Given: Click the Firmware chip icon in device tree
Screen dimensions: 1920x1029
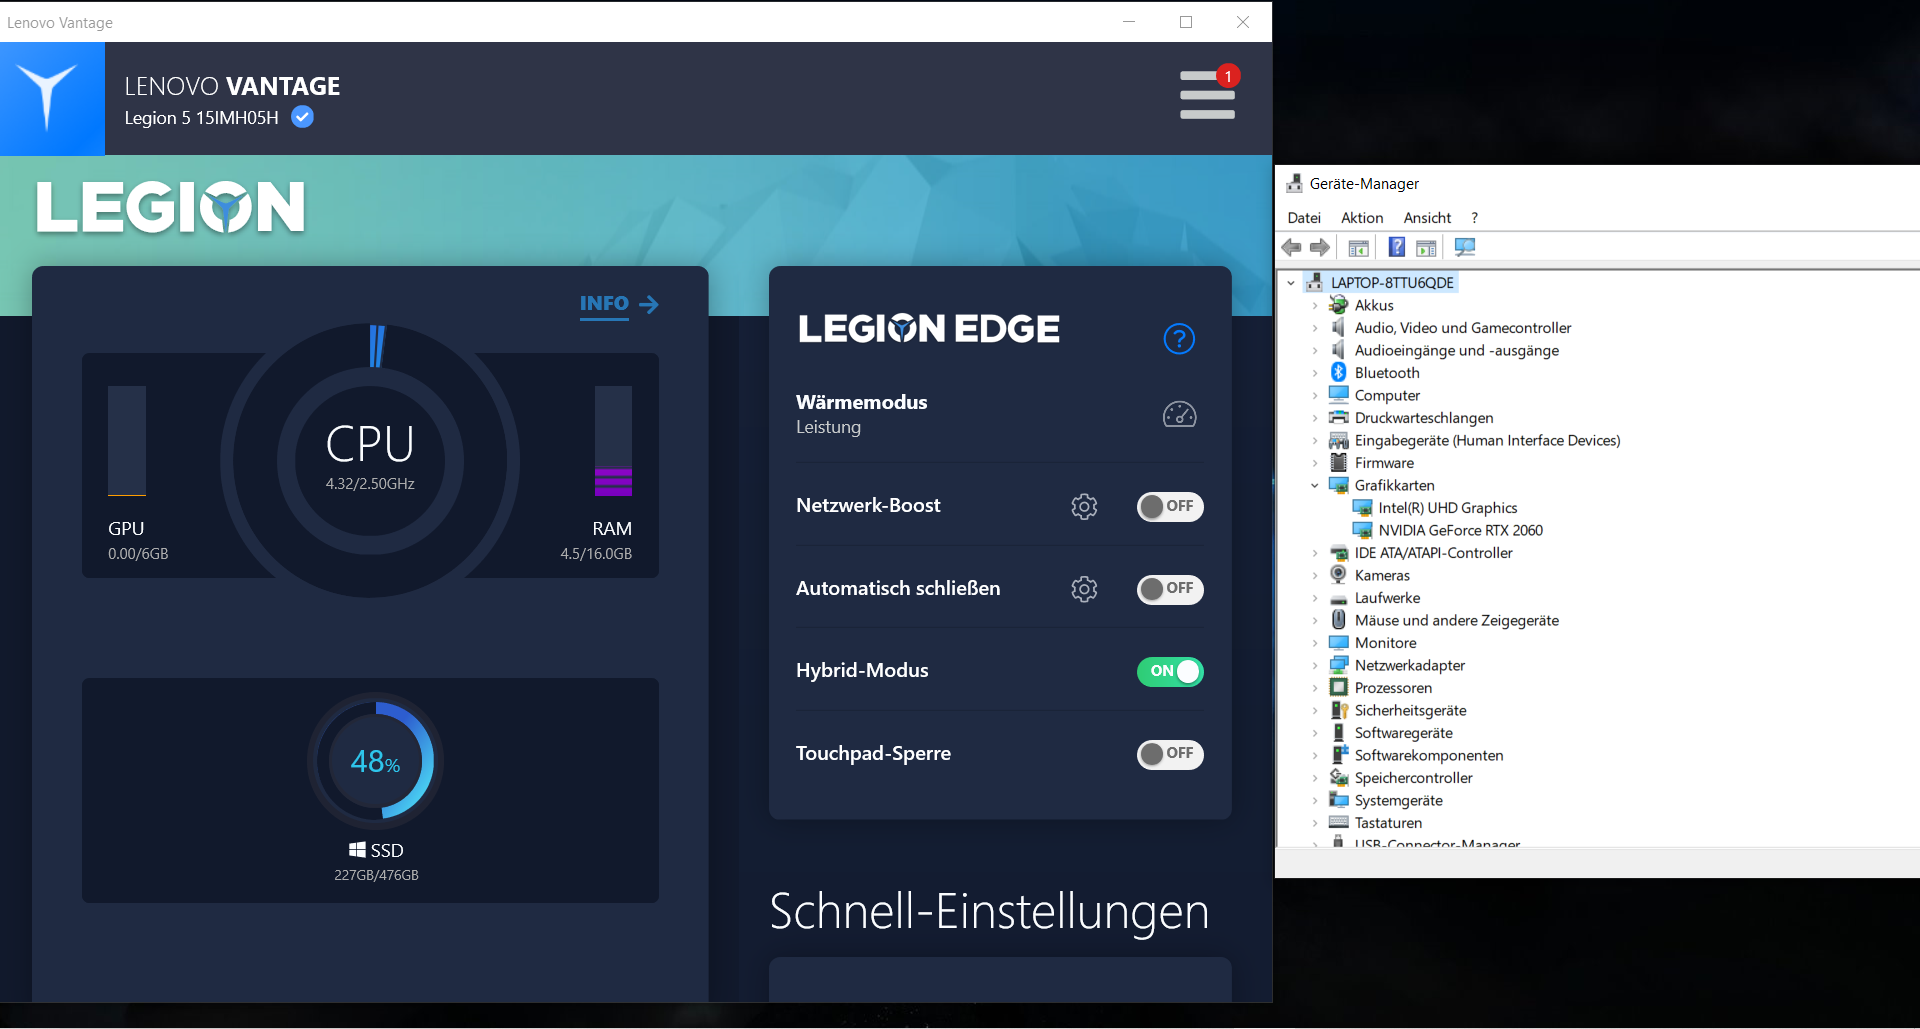Looking at the screenshot, I should [1338, 462].
